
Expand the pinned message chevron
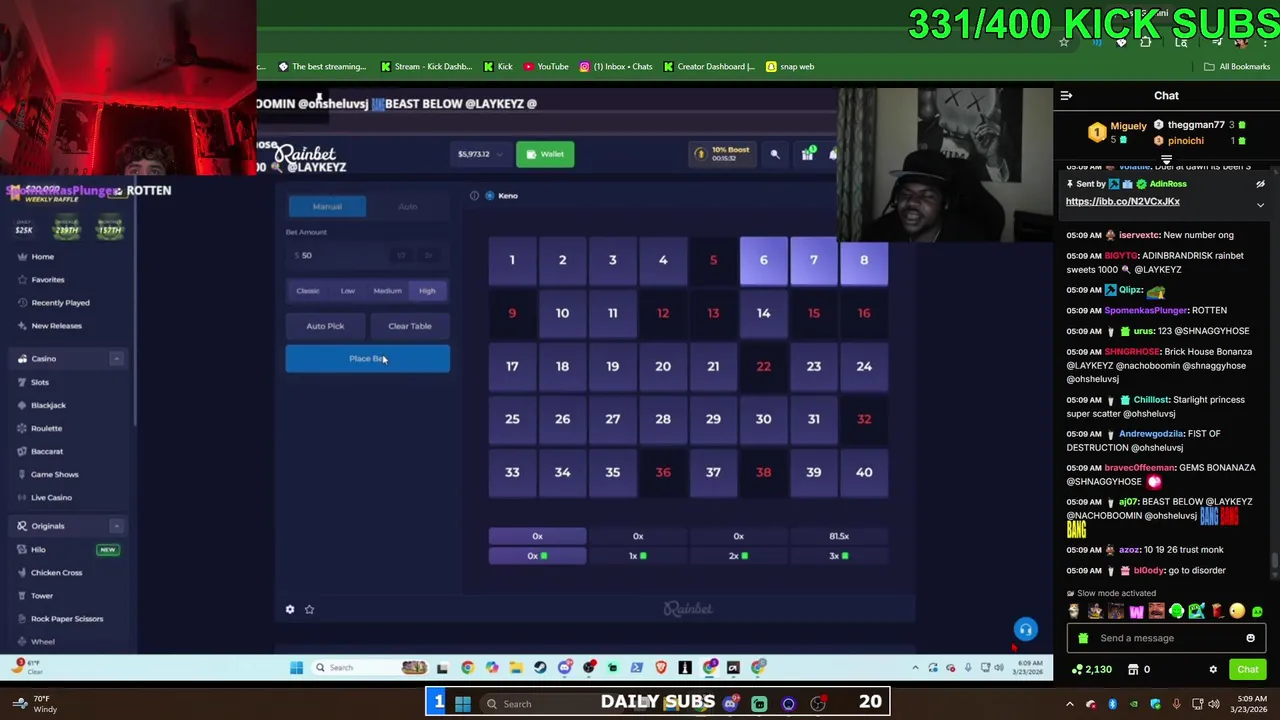1260,204
